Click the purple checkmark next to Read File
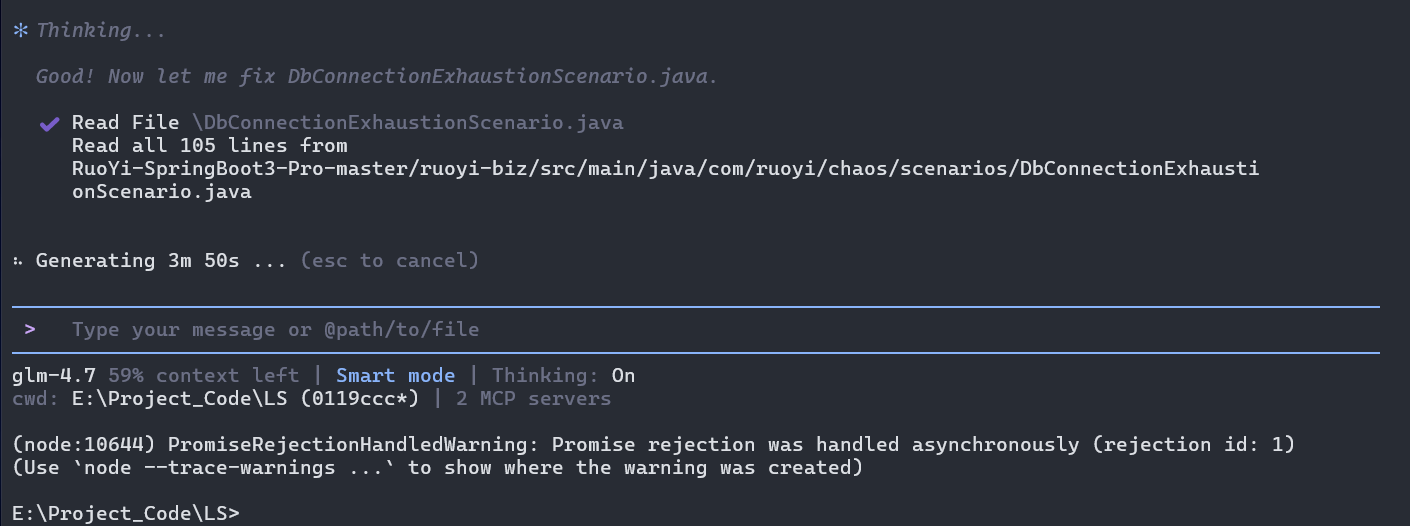1410x526 pixels. (48, 124)
